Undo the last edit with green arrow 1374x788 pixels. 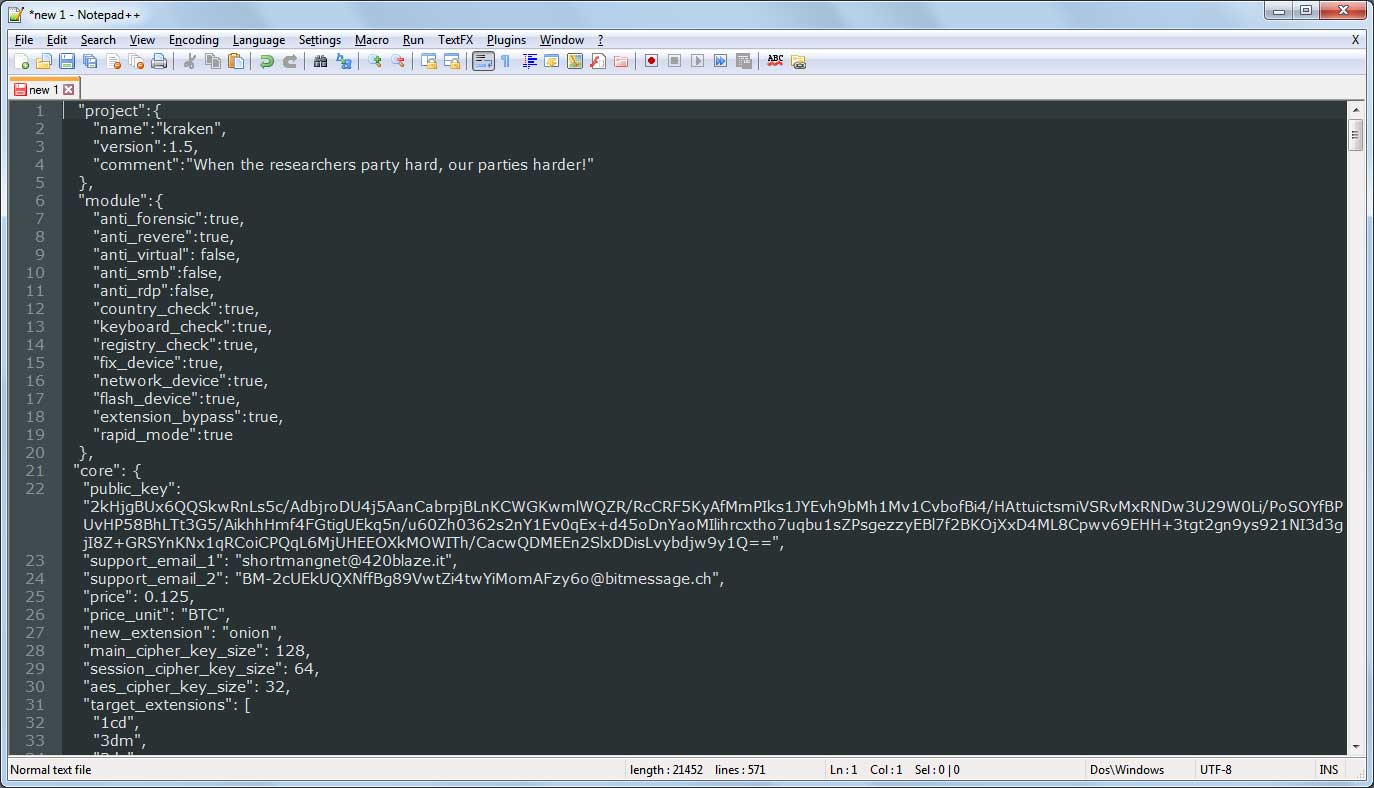(266, 61)
